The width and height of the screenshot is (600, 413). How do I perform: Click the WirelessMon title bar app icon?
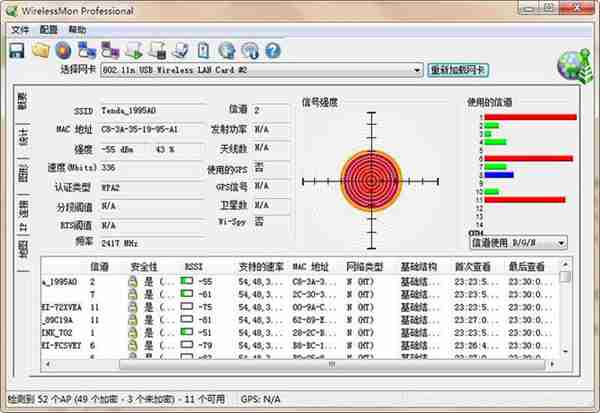(11, 11)
